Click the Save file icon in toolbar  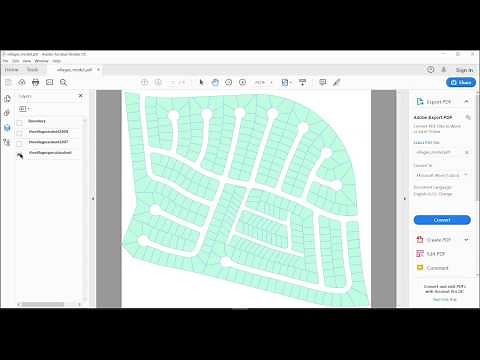[x=8, y=82]
